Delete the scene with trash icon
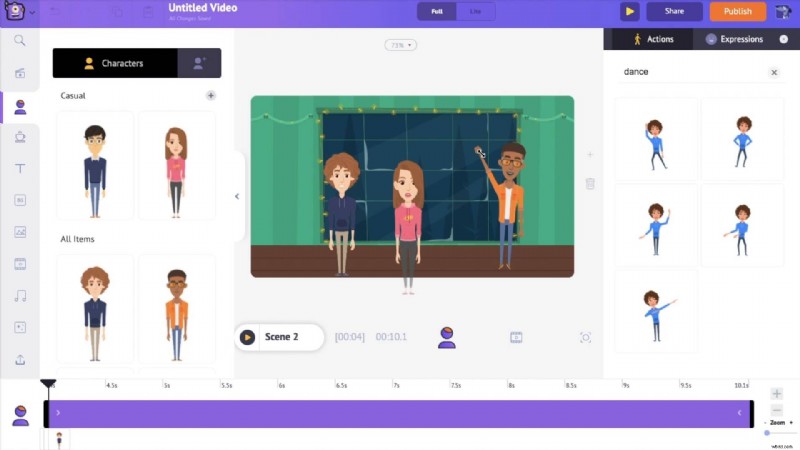800x450 pixels. pos(590,184)
